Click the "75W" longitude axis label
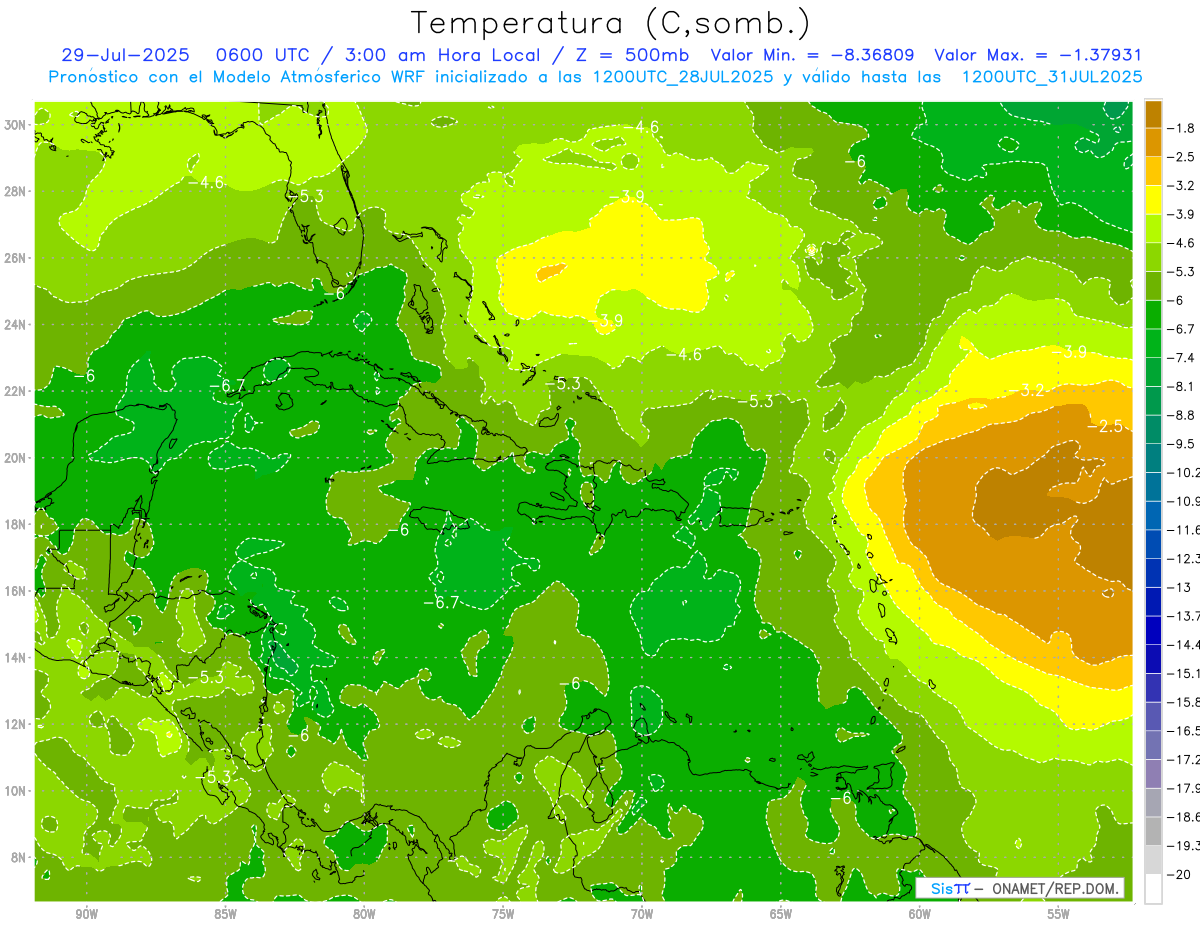This screenshot has height=927, width=1200. click(503, 914)
